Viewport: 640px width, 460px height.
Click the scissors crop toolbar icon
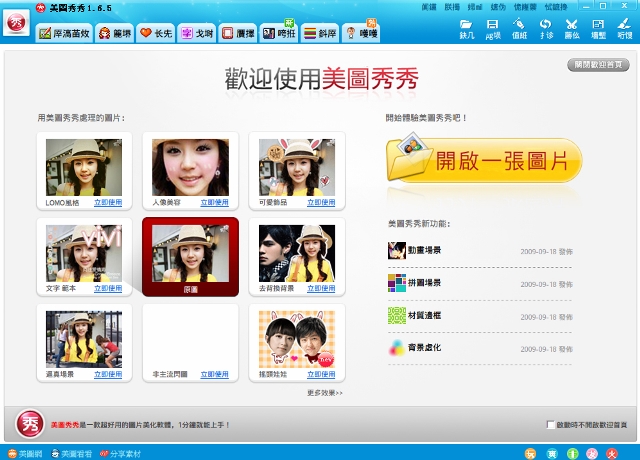(572, 29)
